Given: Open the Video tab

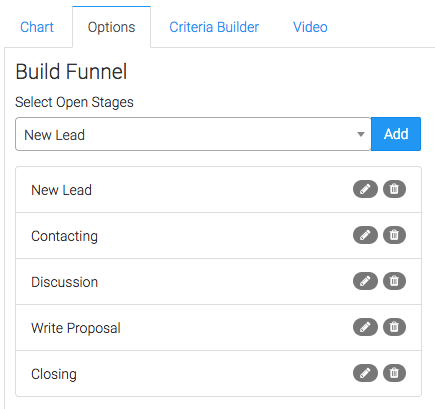Looking at the screenshot, I should [x=310, y=27].
